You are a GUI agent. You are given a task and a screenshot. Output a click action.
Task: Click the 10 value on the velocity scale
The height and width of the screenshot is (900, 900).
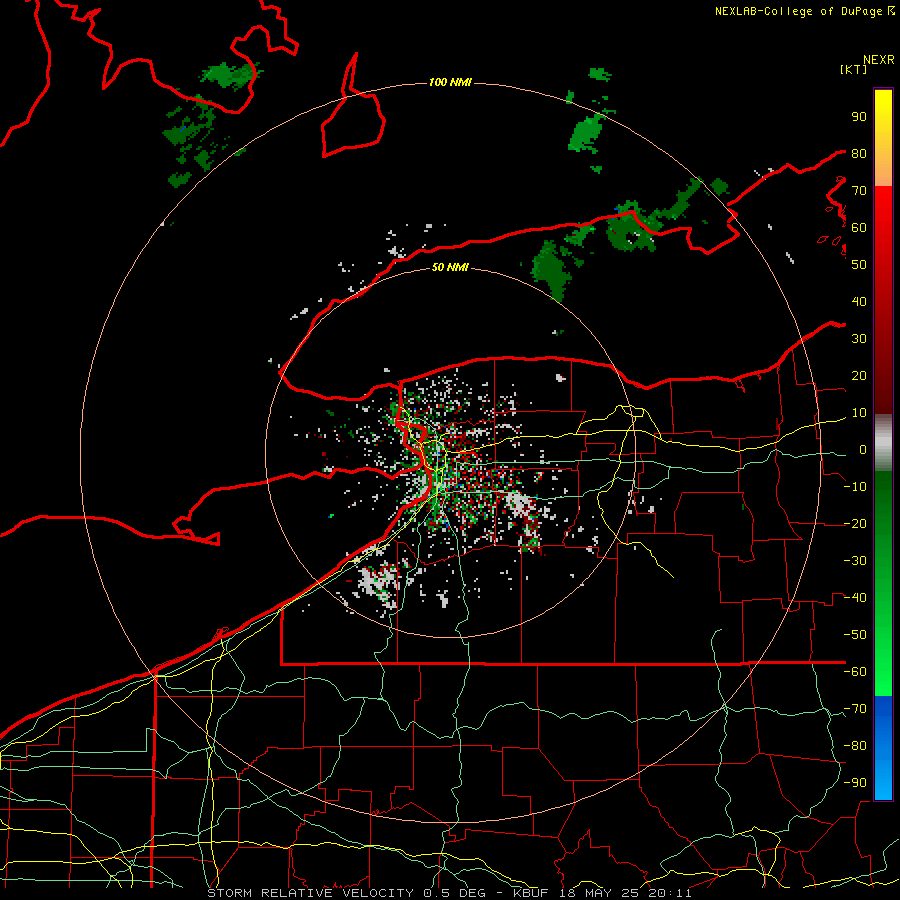click(x=859, y=413)
